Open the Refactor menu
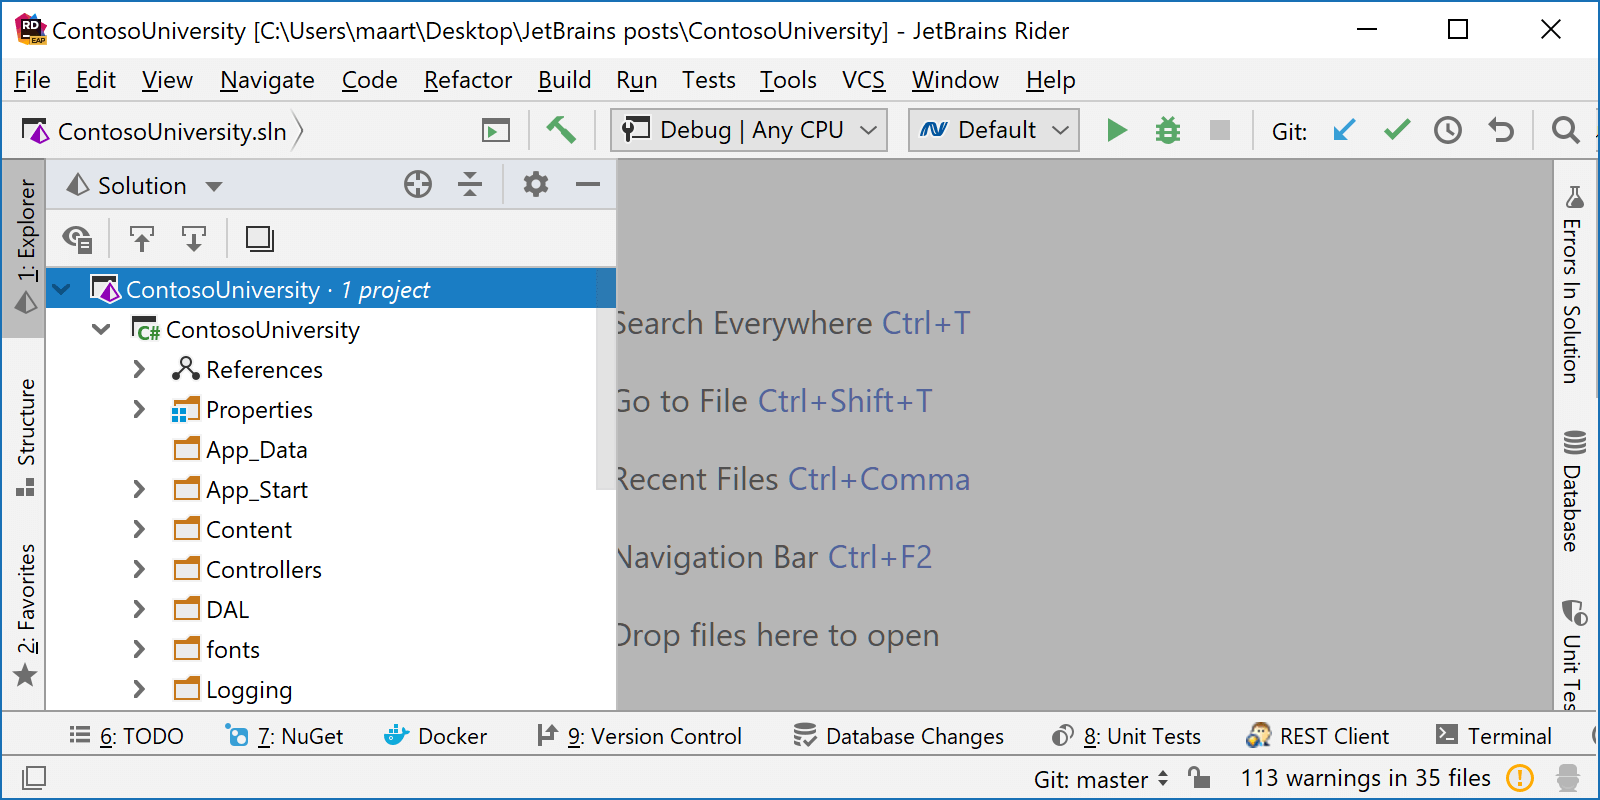Image resolution: width=1600 pixels, height=800 pixels. click(x=467, y=80)
